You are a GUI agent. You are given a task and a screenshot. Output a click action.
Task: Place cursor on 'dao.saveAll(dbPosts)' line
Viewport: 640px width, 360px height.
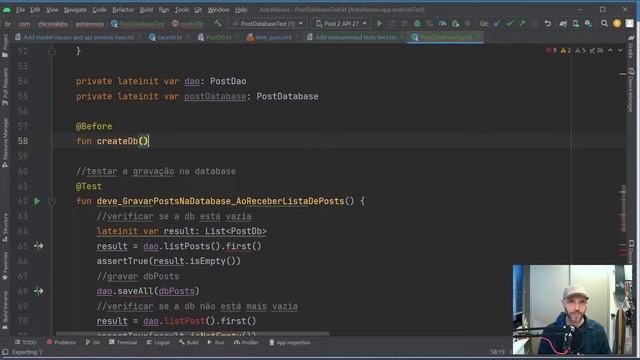click(148, 291)
